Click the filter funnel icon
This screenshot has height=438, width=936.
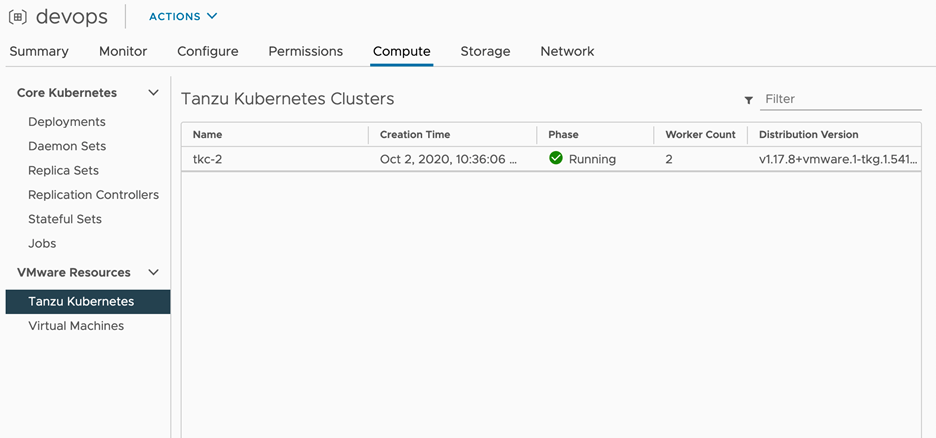748,100
